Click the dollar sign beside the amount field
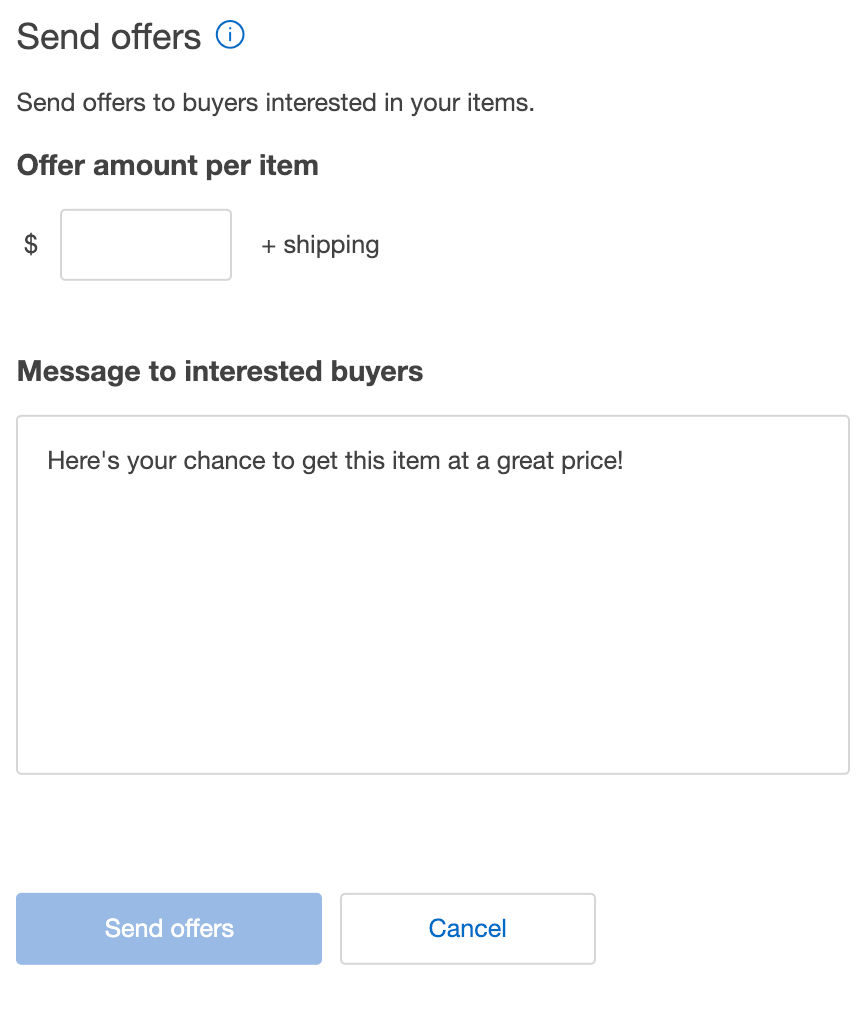862x1018 pixels. tap(31, 244)
